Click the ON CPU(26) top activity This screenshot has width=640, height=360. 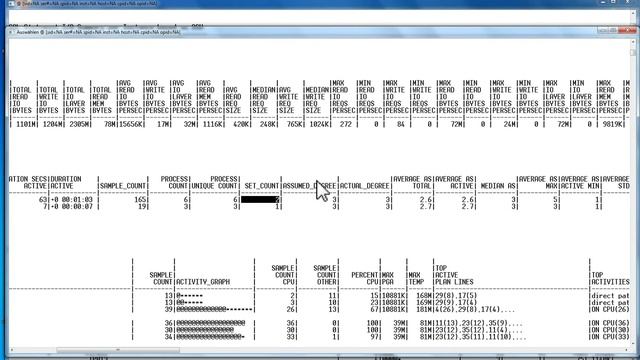[x=610, y=309]
